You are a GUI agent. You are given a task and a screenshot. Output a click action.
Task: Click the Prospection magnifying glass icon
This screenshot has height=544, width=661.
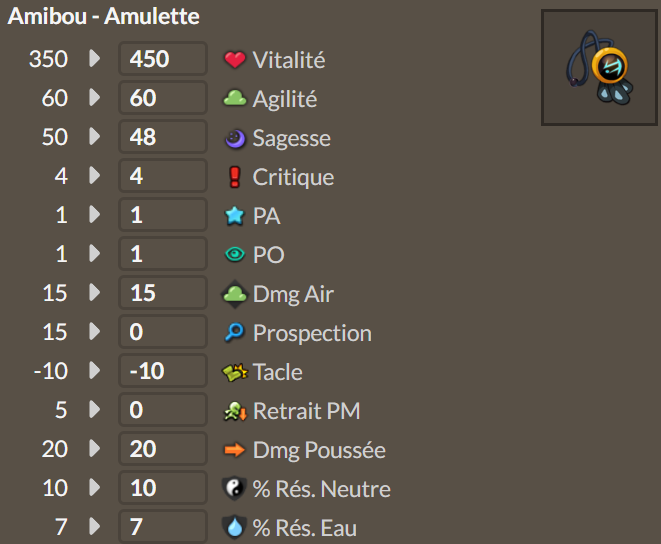coord(235,332)
